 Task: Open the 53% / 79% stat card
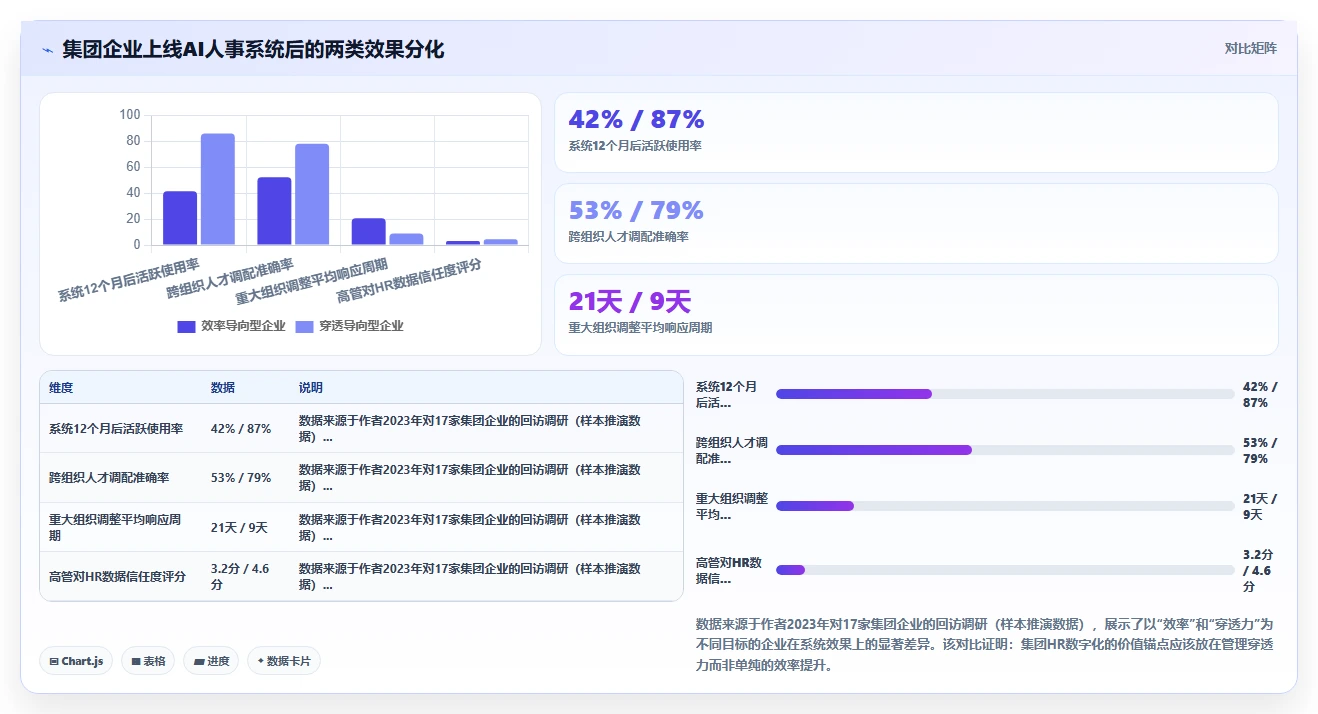coord(916,223)
